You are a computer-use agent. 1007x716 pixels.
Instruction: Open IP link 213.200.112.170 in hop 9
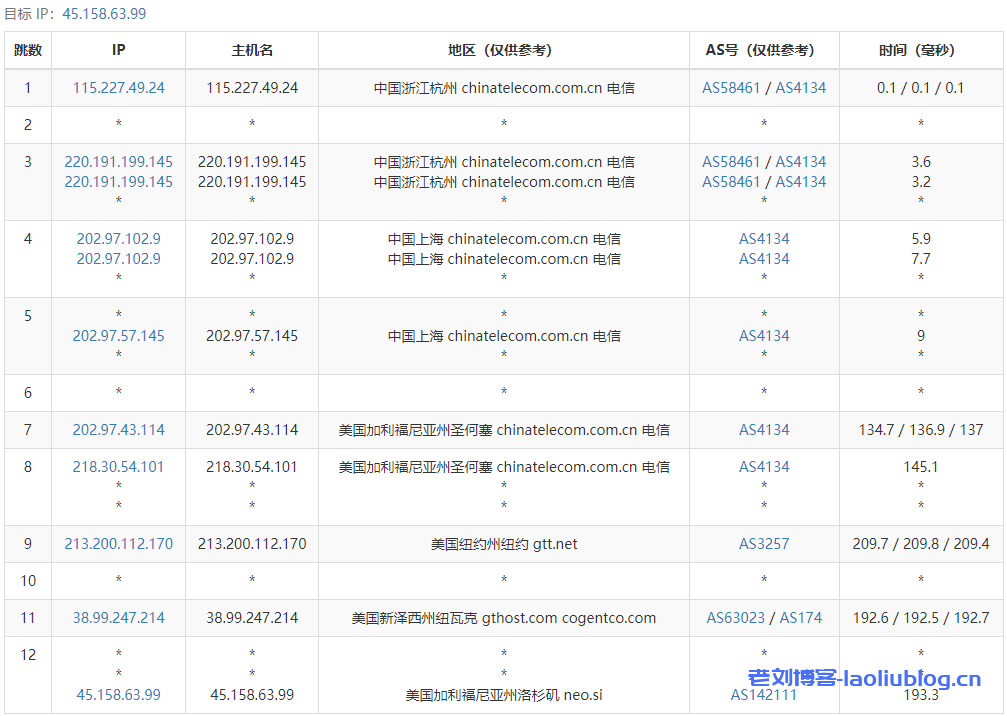(x=118, y=544)
